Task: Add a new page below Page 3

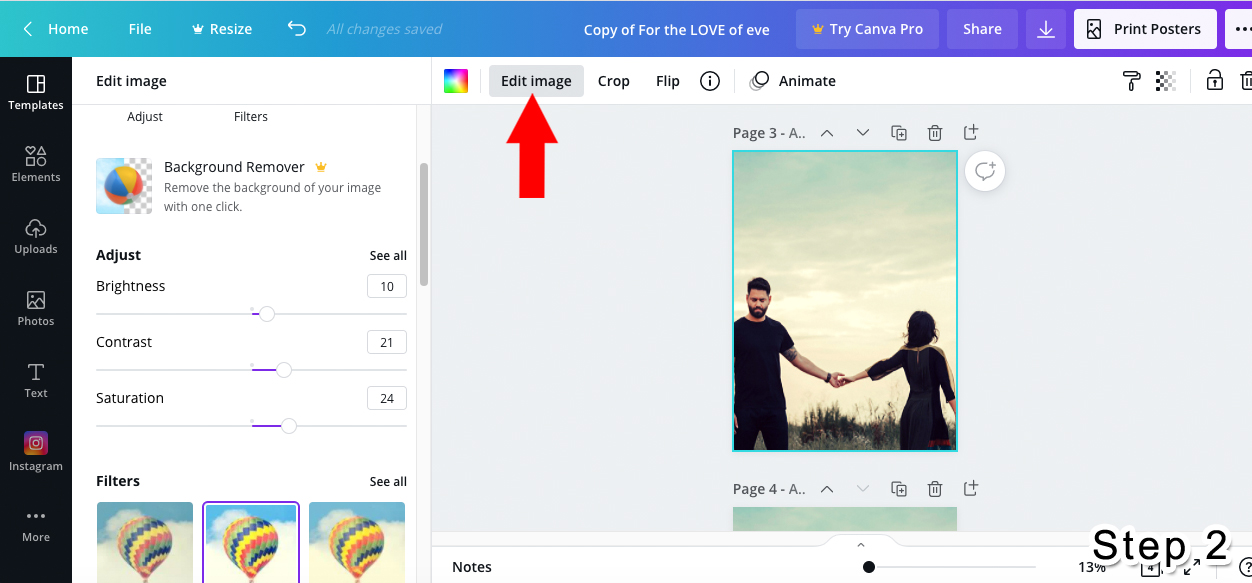Action: point(969,132)
